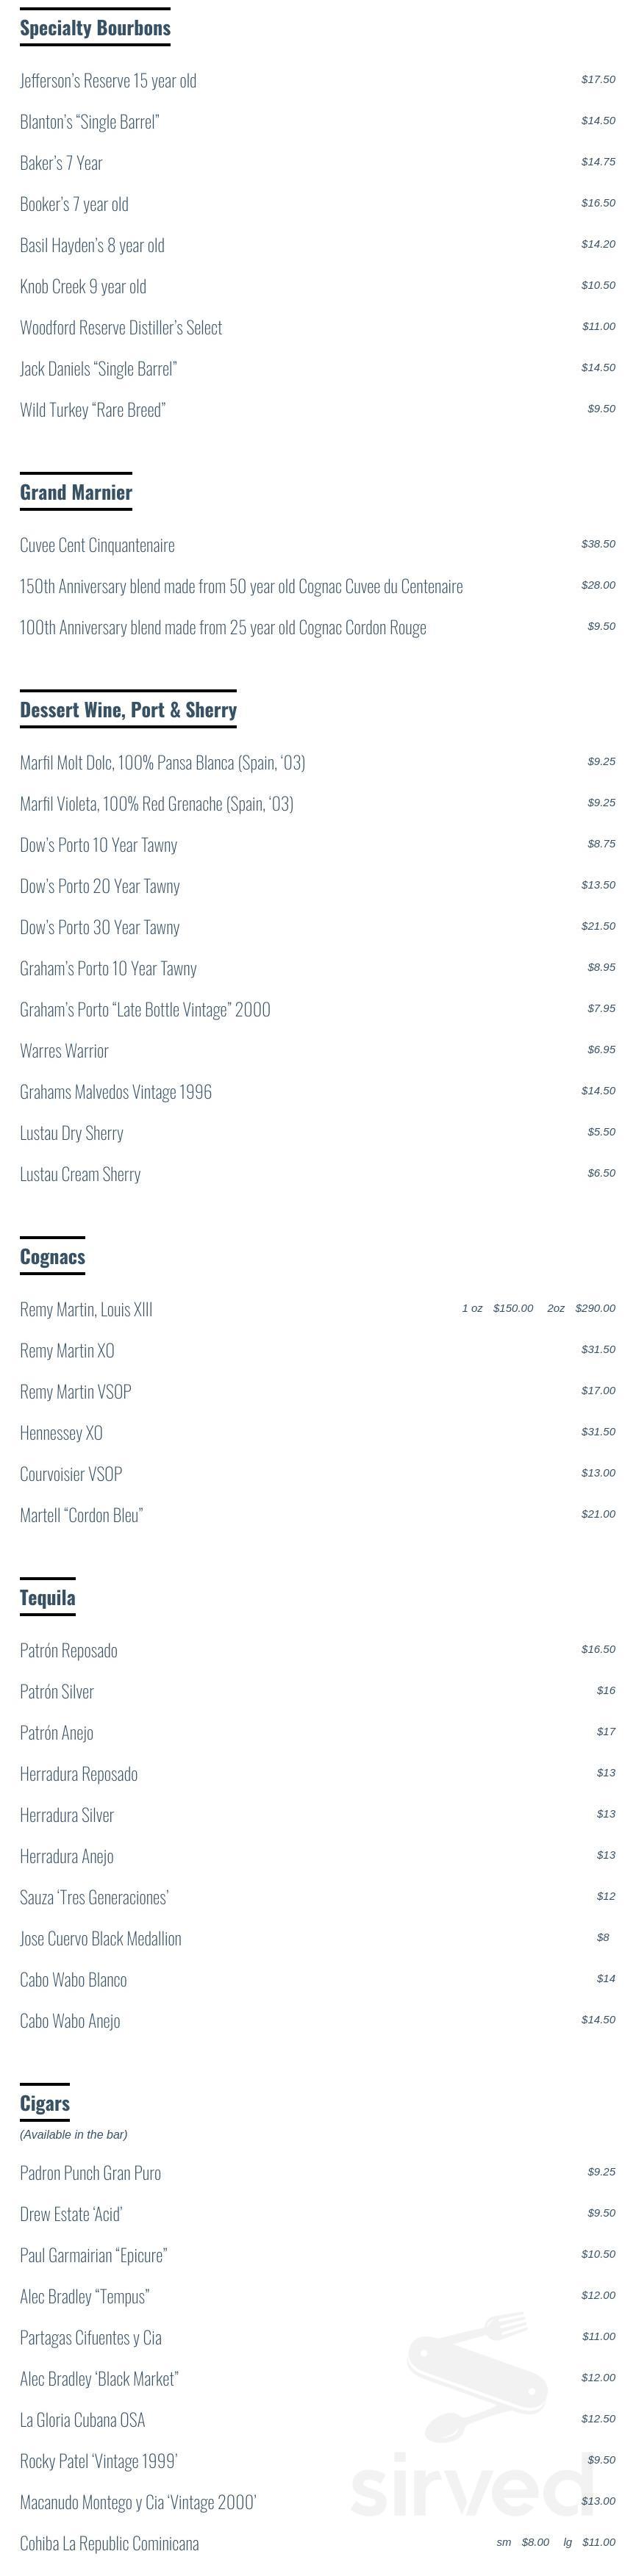Select Jose Cuervo Black Medallion
The image size is (636, 2576).
click(x=101, y=1939)
